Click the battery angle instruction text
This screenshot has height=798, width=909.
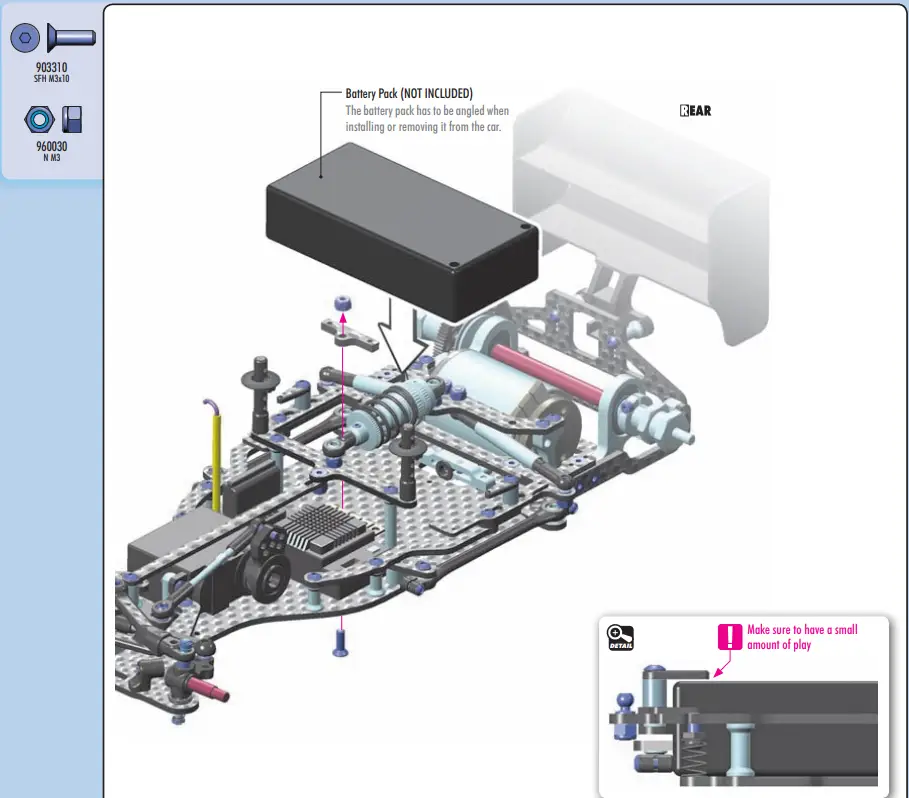(427, 119)
